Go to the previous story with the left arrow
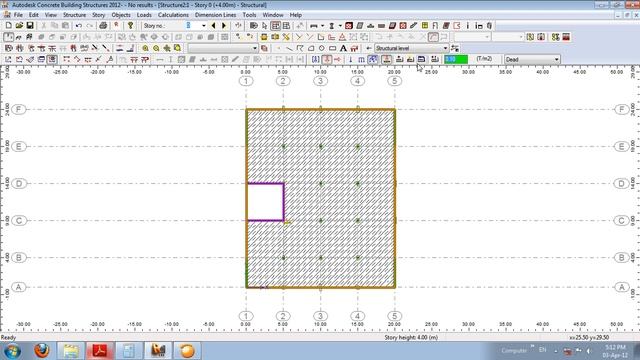 (213, 26)
